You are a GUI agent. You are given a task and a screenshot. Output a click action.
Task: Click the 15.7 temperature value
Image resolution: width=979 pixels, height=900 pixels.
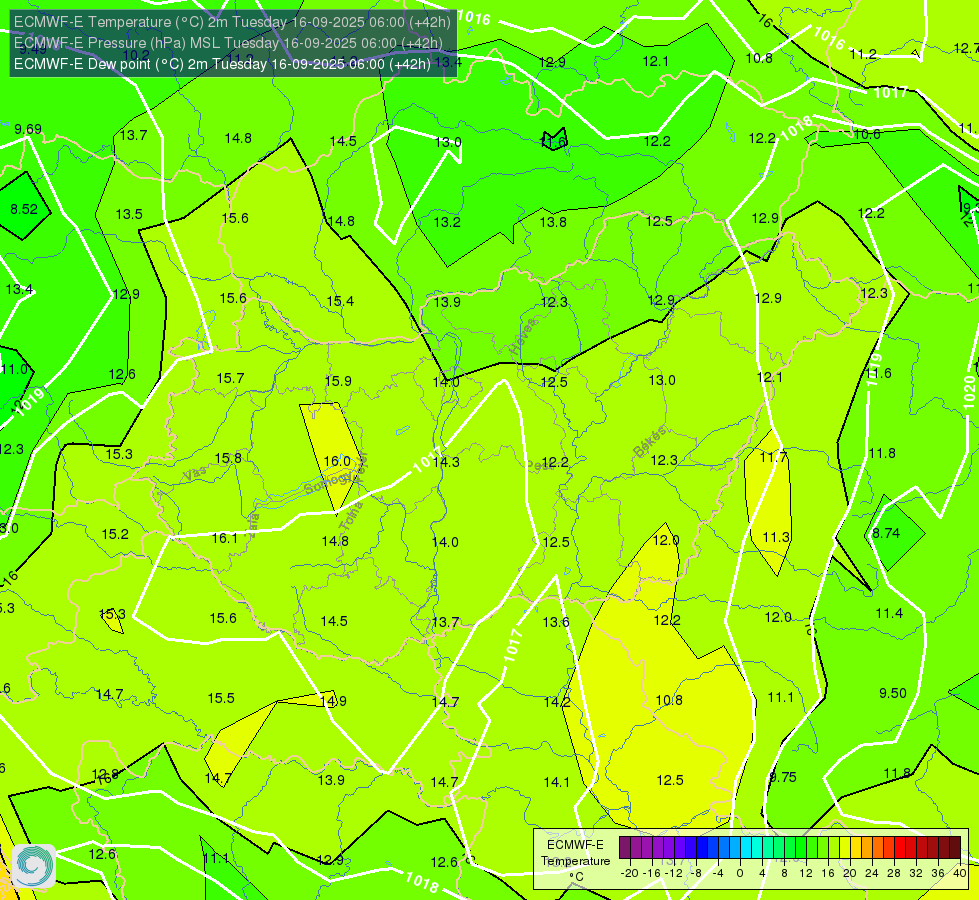230,378
